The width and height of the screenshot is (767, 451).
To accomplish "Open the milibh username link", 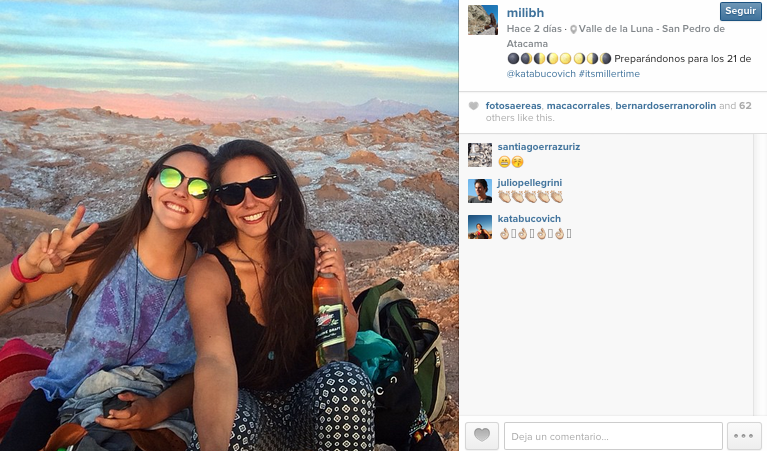I will click(x=525, y=13).
